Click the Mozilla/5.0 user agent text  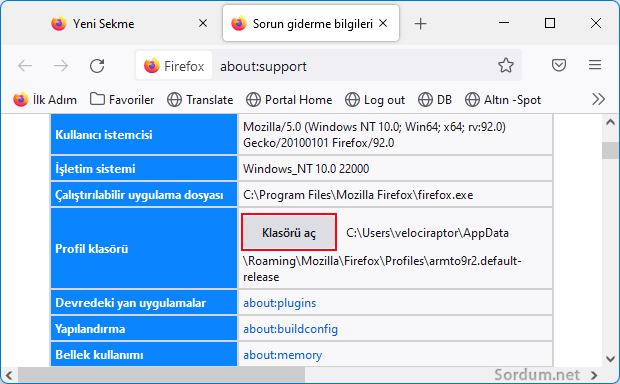pos(374,134)
